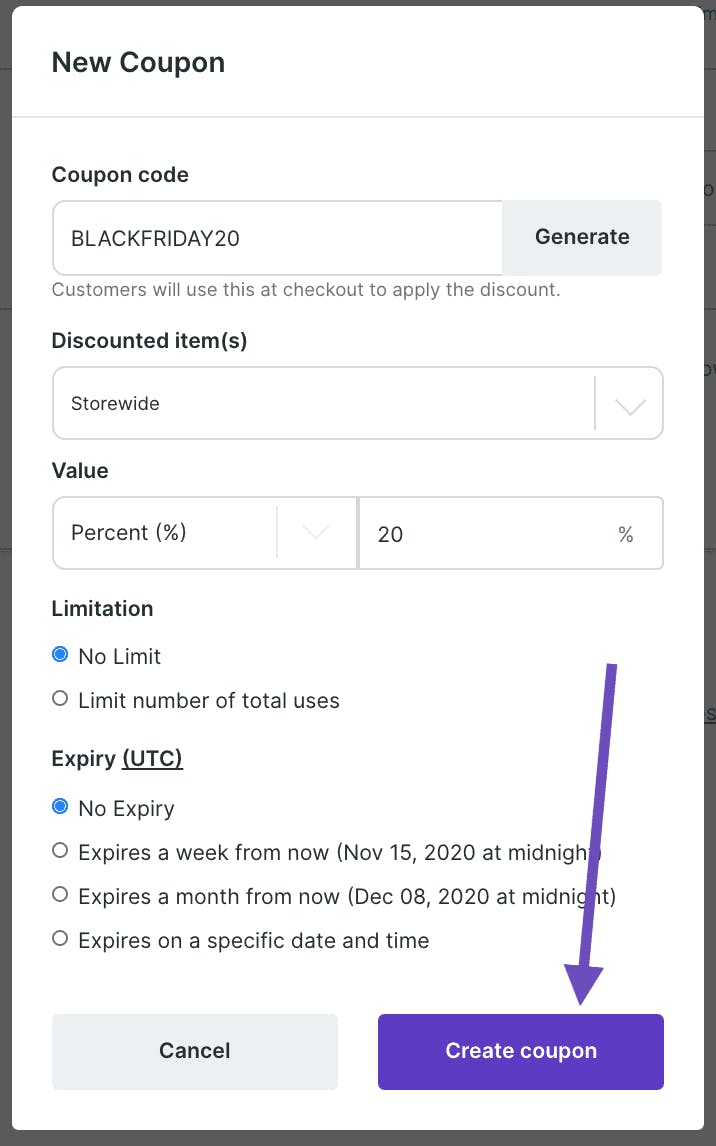Click the % suffix in value field
This screenshot has width=716, height=1146.
click(x=625, y=535)
